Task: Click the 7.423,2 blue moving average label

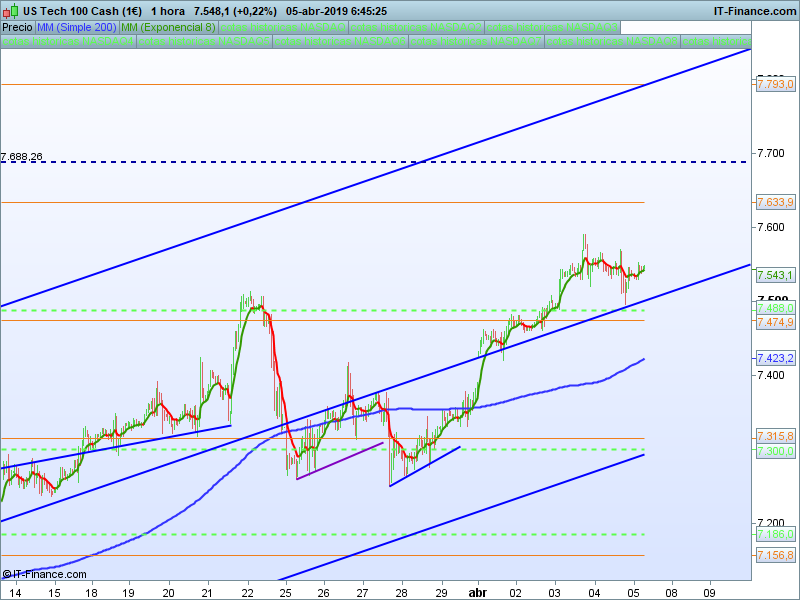Action: click(x=775, y=358)
